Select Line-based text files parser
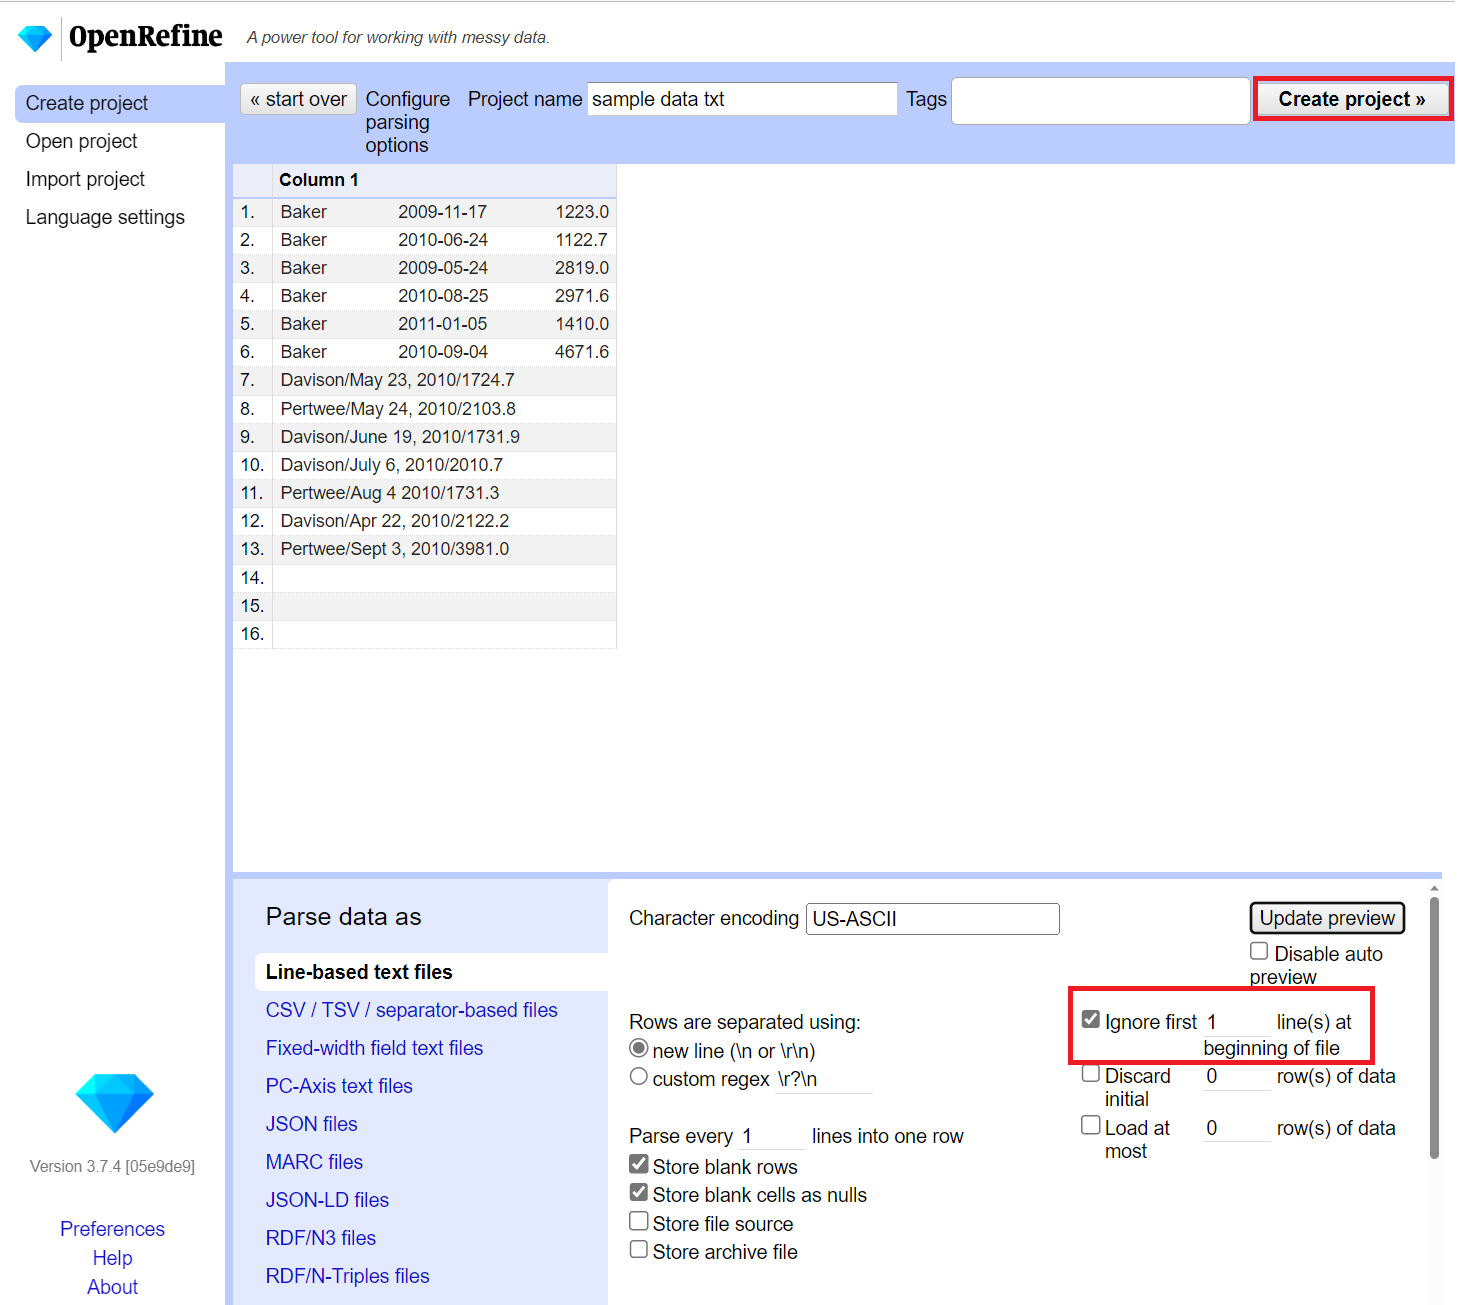Image resolution: width=1458 pixels, height=1305 pixels. coord(431,972)
